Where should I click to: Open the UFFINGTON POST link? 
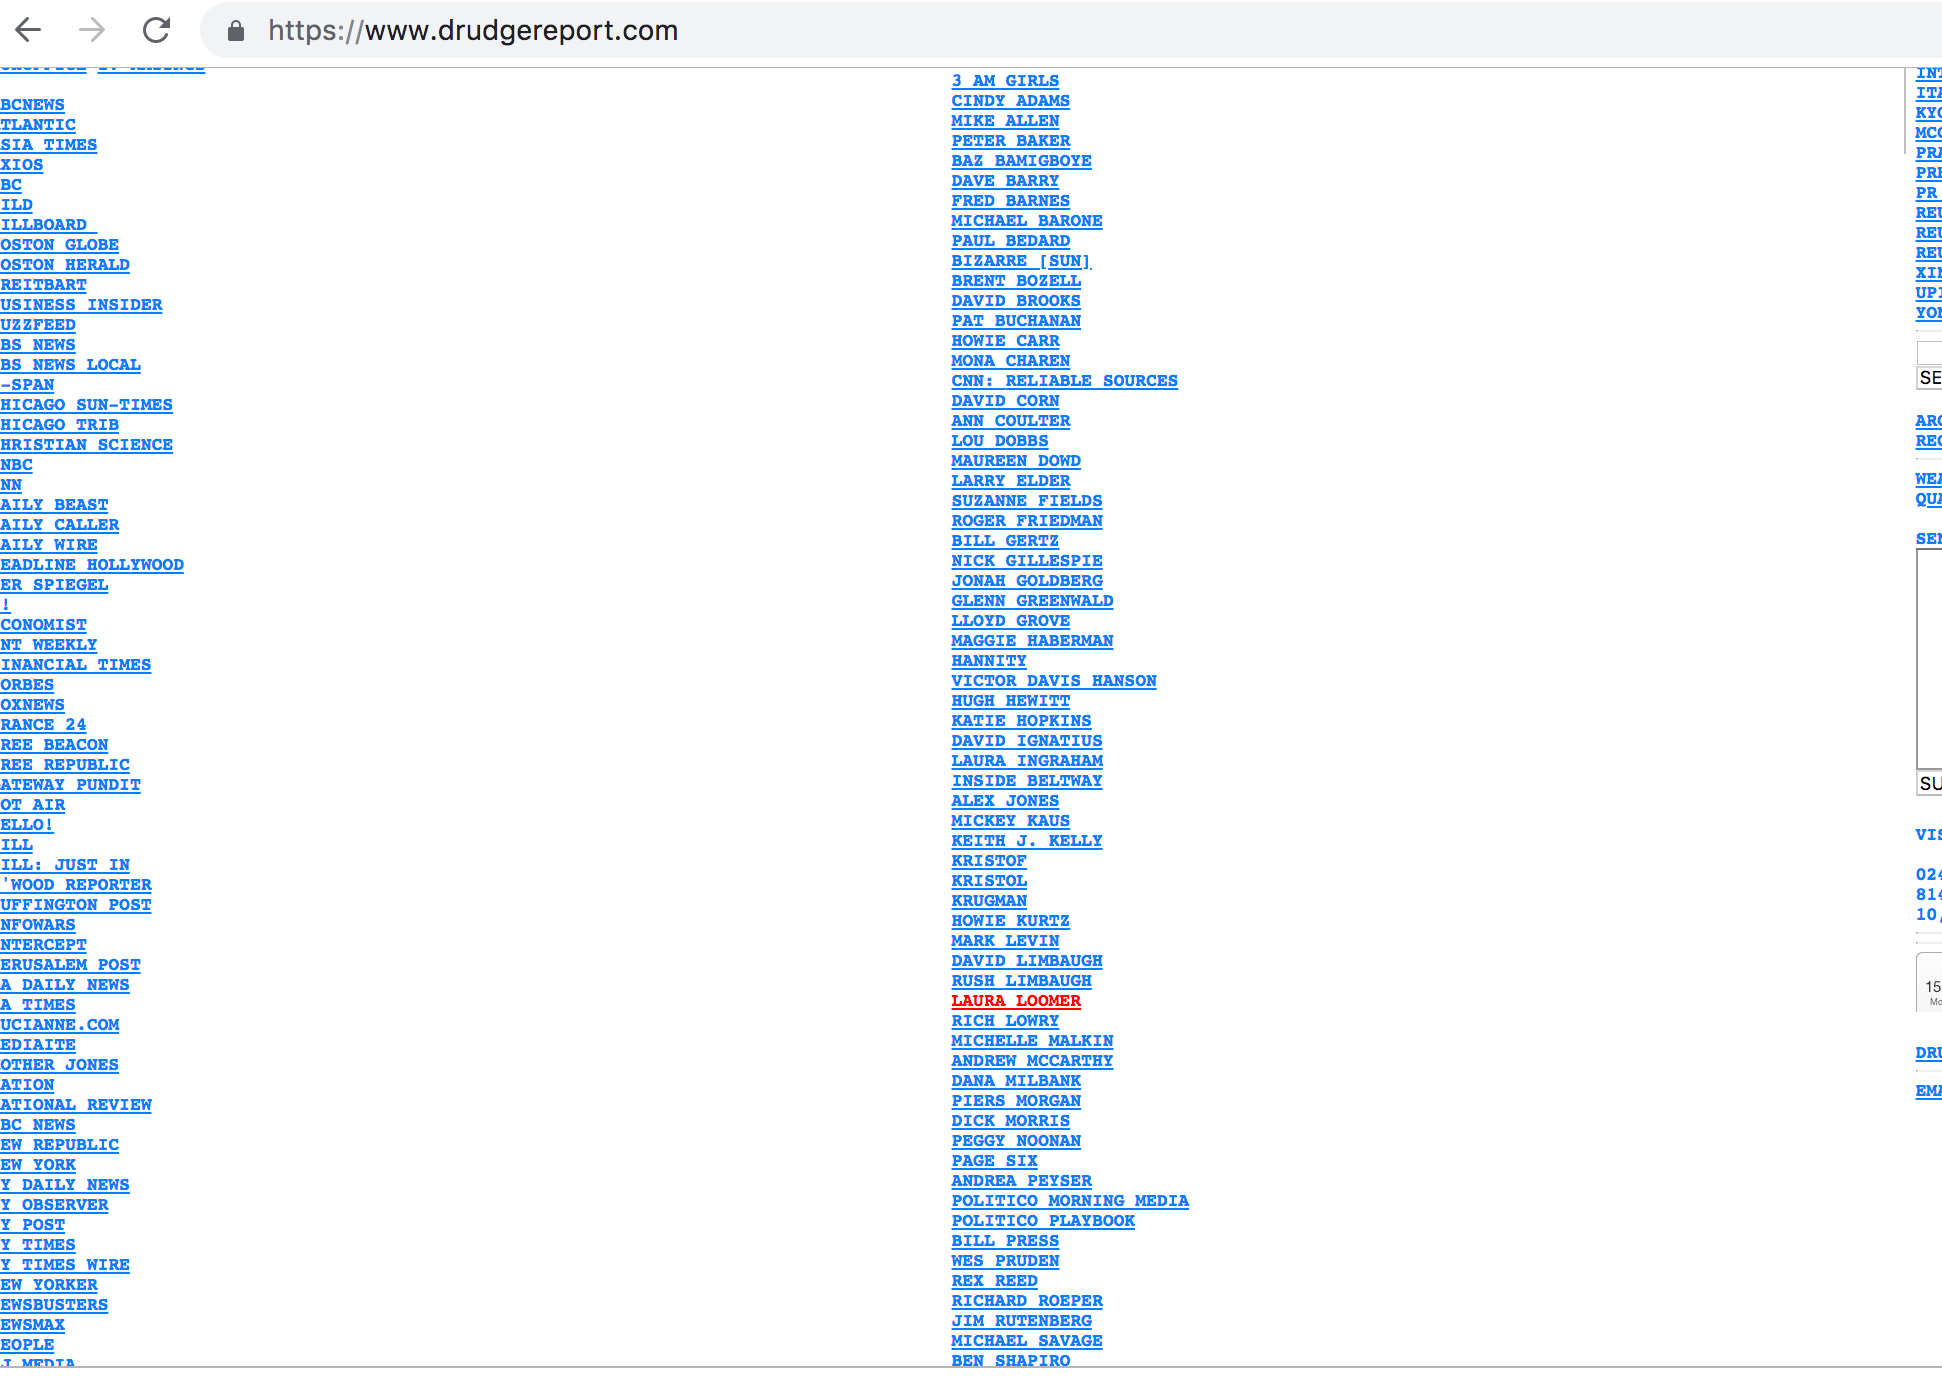(76, 904)
